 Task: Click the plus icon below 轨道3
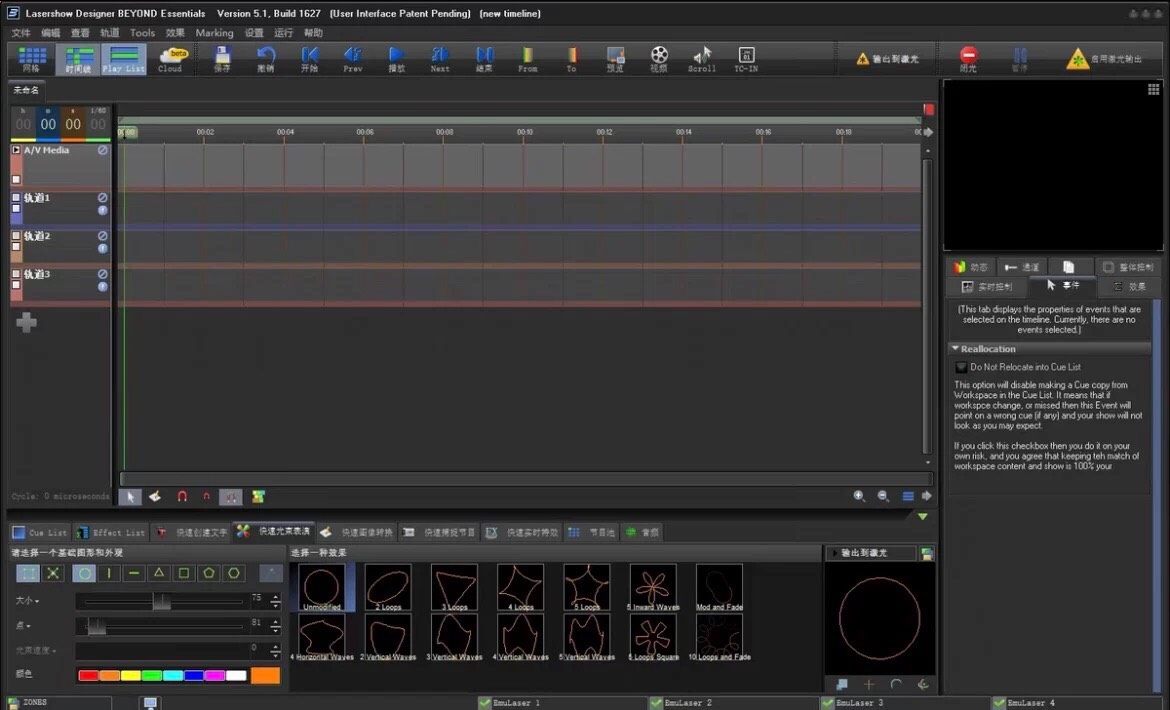tap(27, 322)
